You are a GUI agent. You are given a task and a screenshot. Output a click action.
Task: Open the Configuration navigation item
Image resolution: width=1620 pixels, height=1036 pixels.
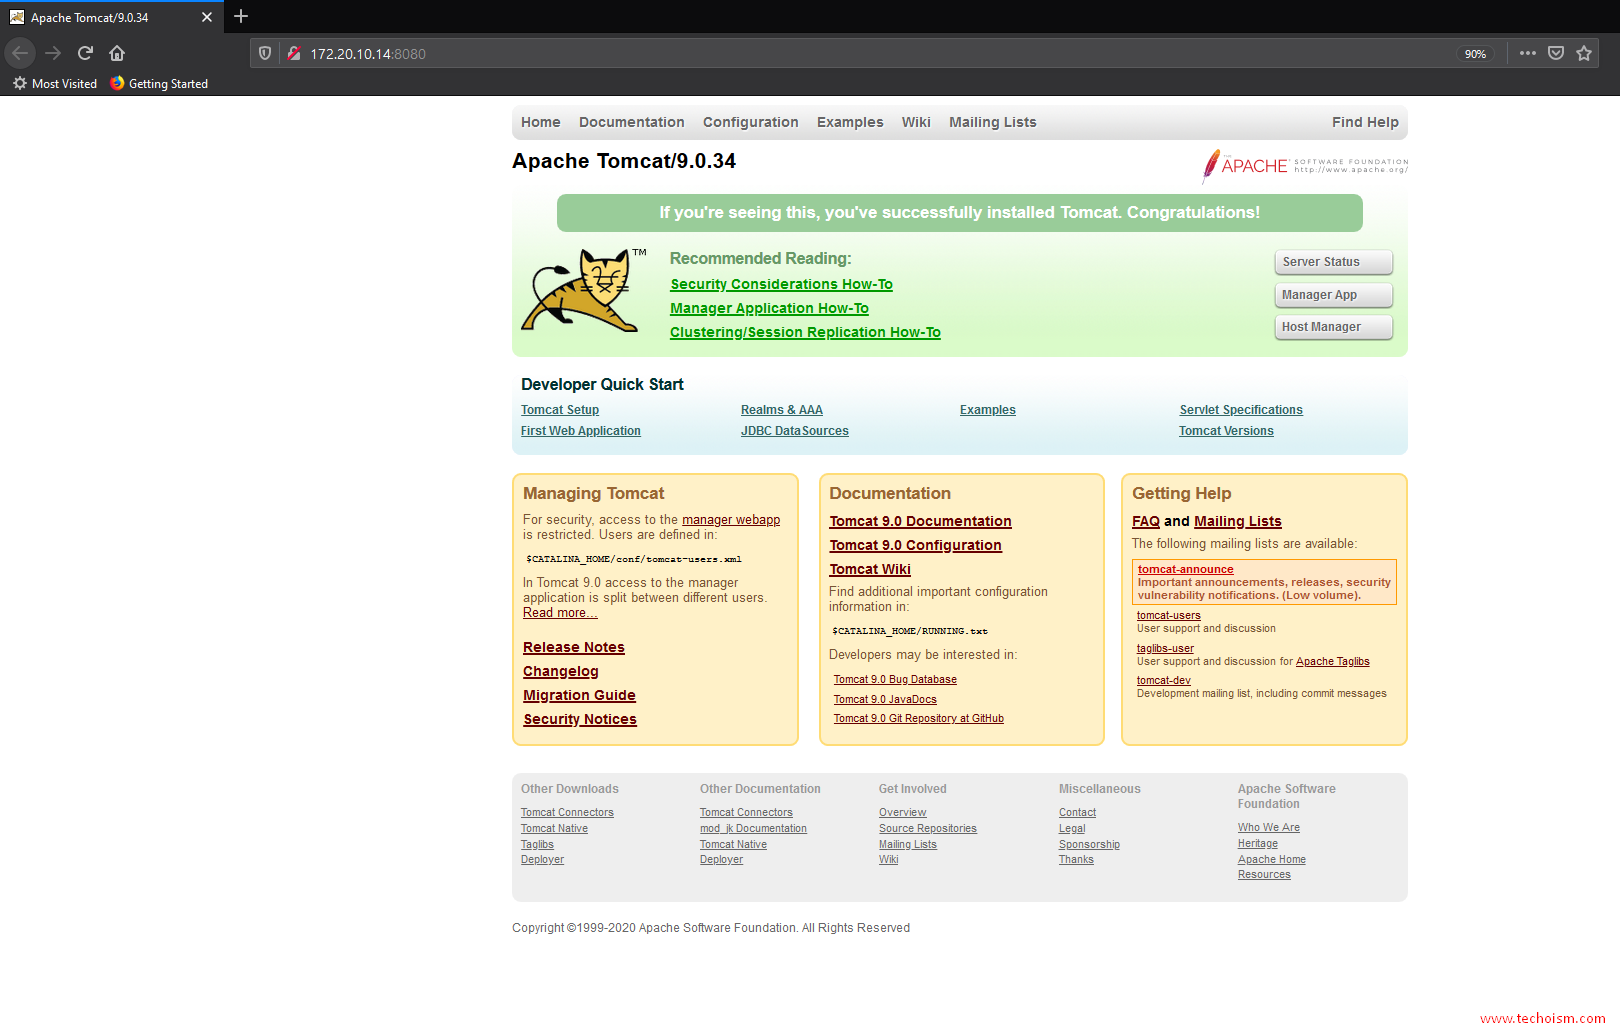751,122
